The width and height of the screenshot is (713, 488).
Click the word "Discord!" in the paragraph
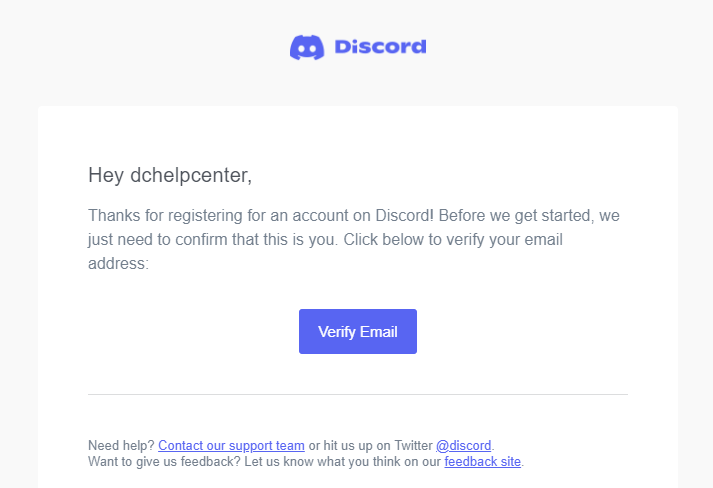point(405,215)
